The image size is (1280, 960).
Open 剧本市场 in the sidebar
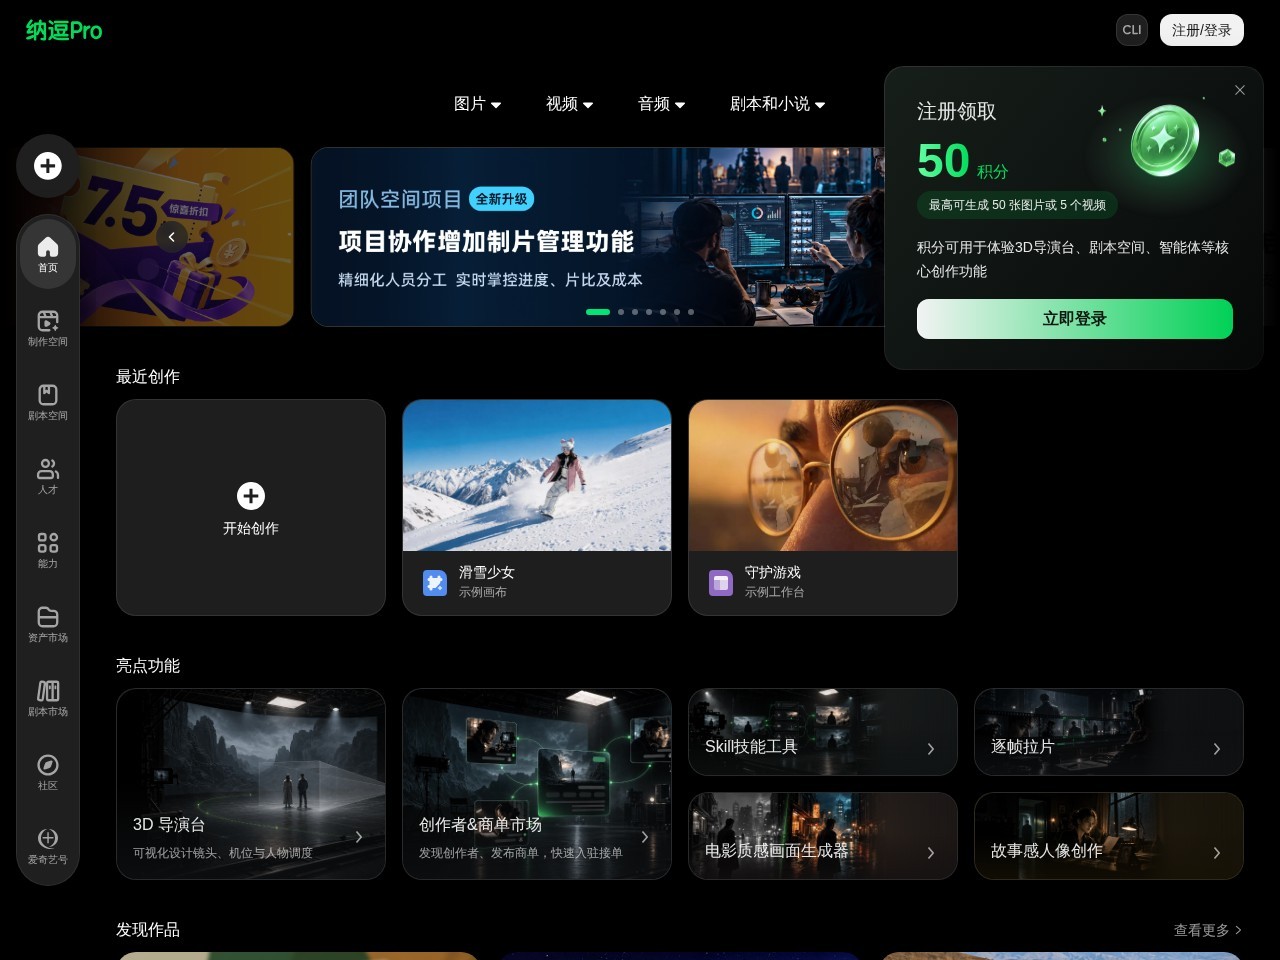point(48,698)
